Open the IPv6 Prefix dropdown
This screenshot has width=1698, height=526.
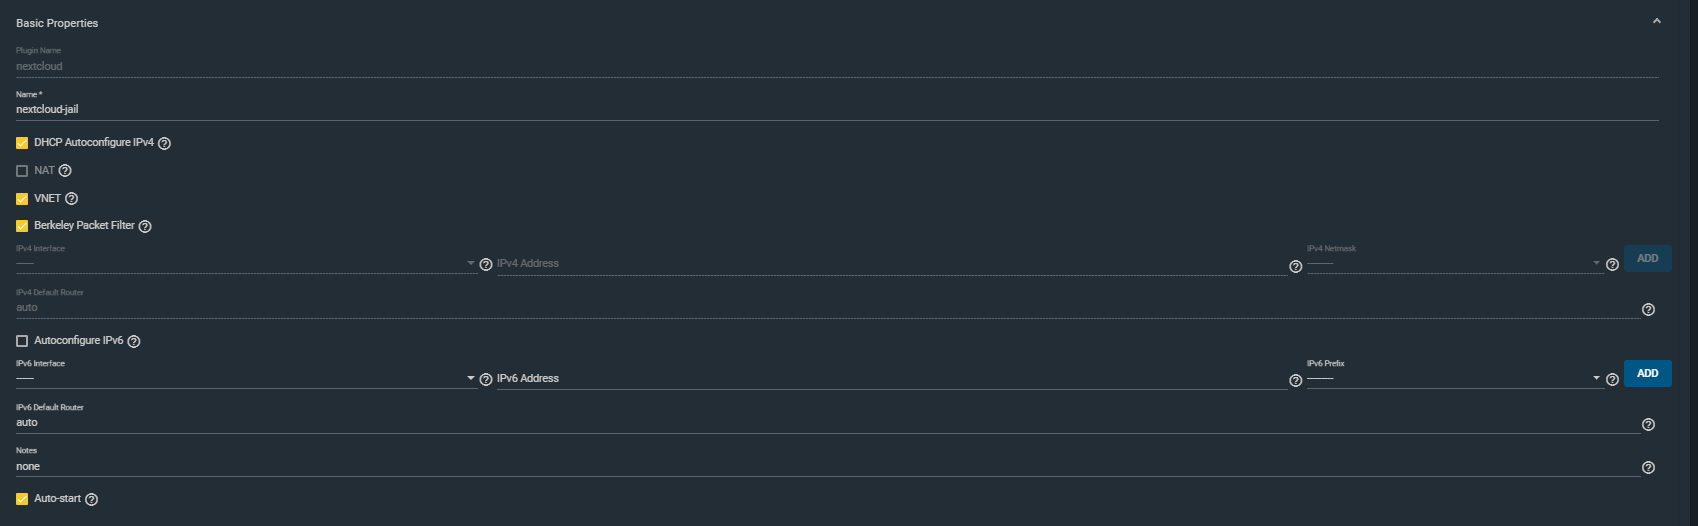point(1454,378)
